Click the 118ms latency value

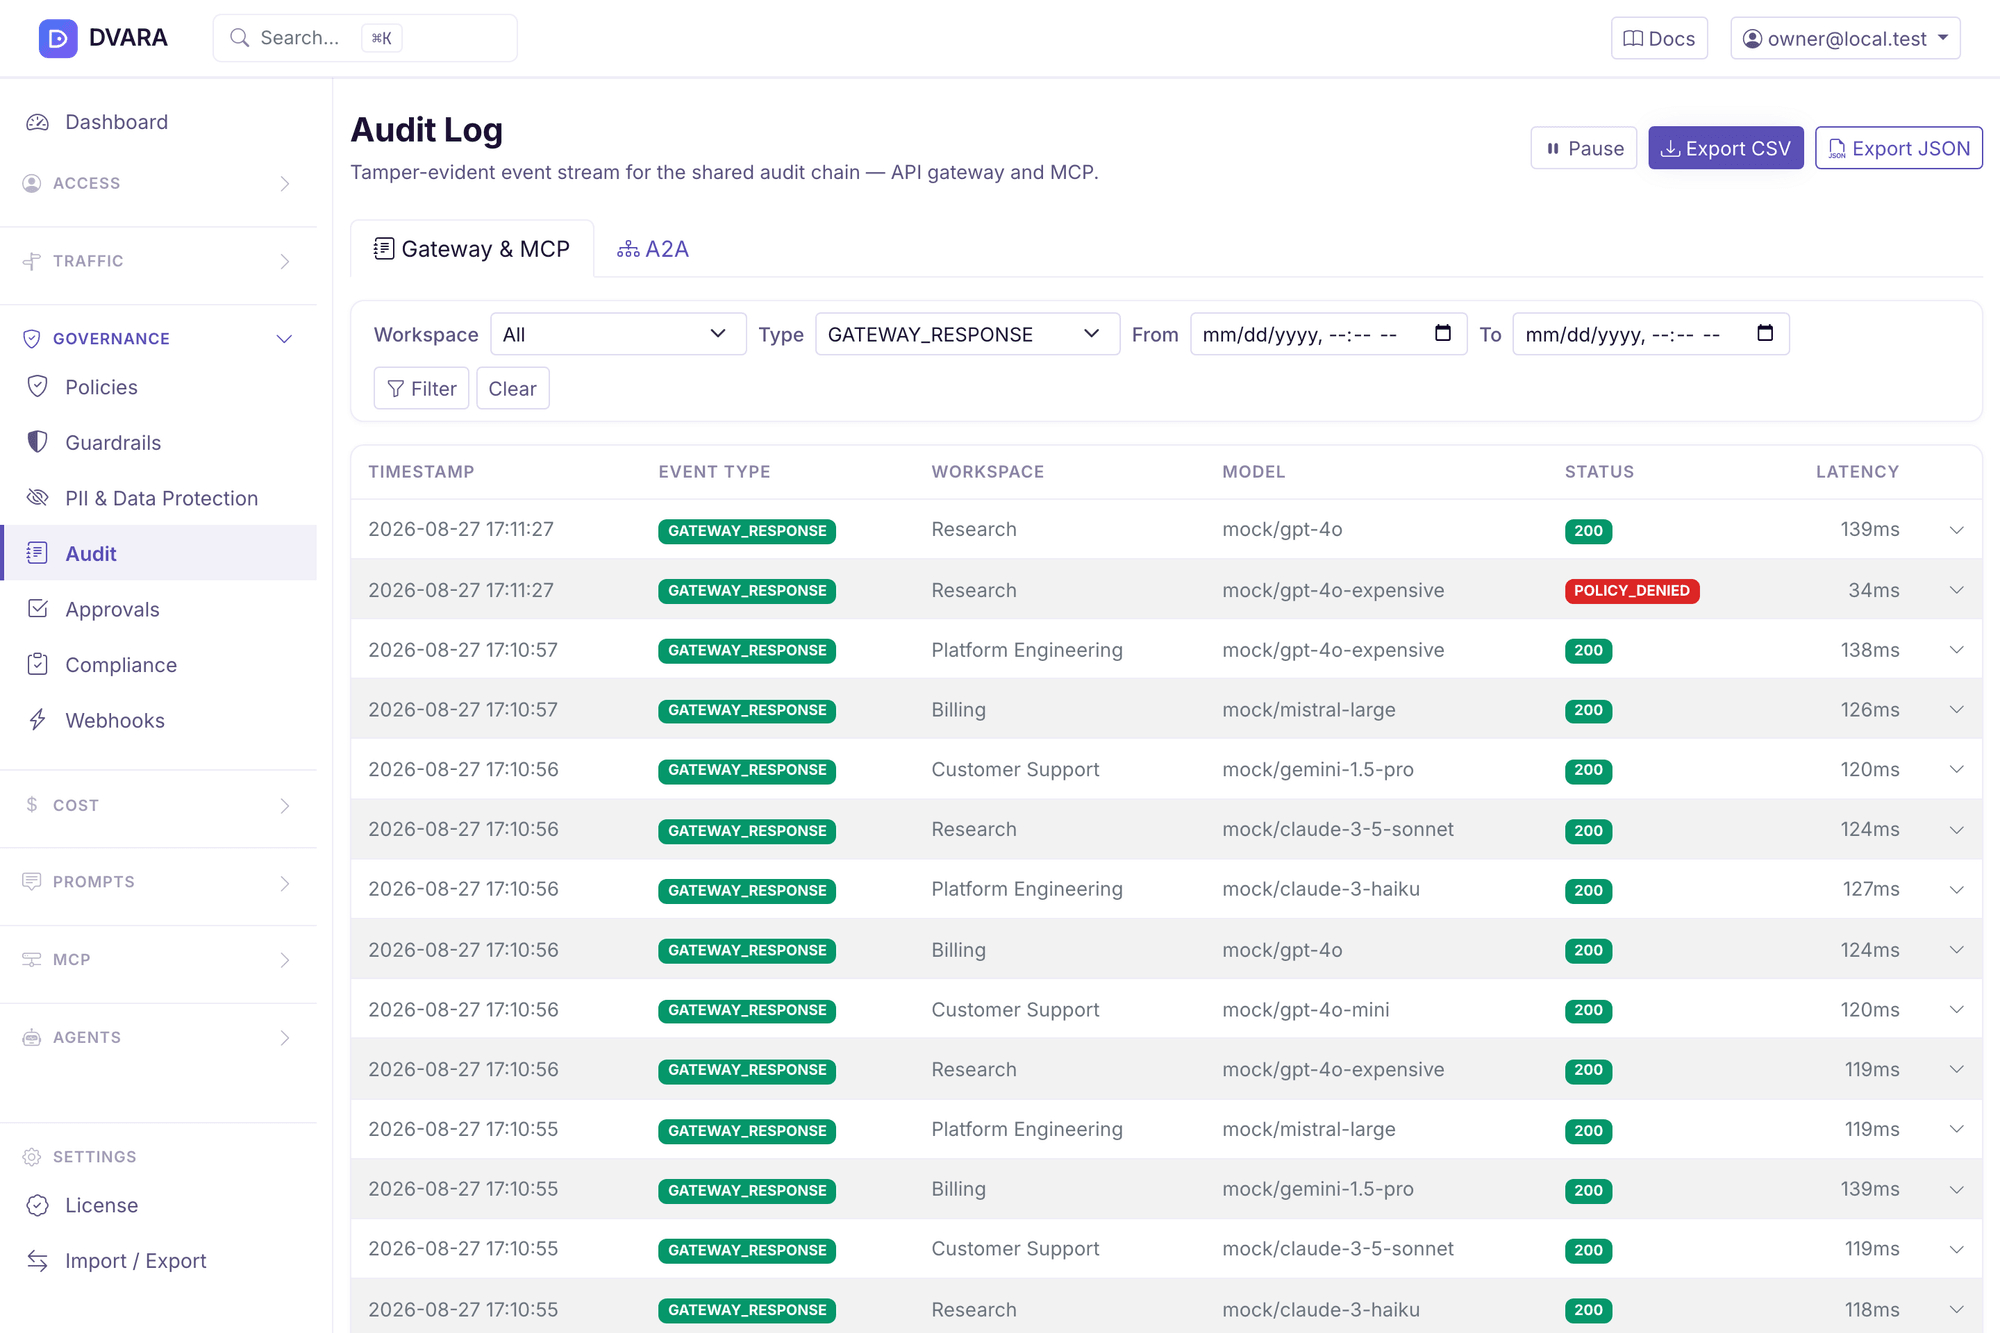point(1872,1310)
